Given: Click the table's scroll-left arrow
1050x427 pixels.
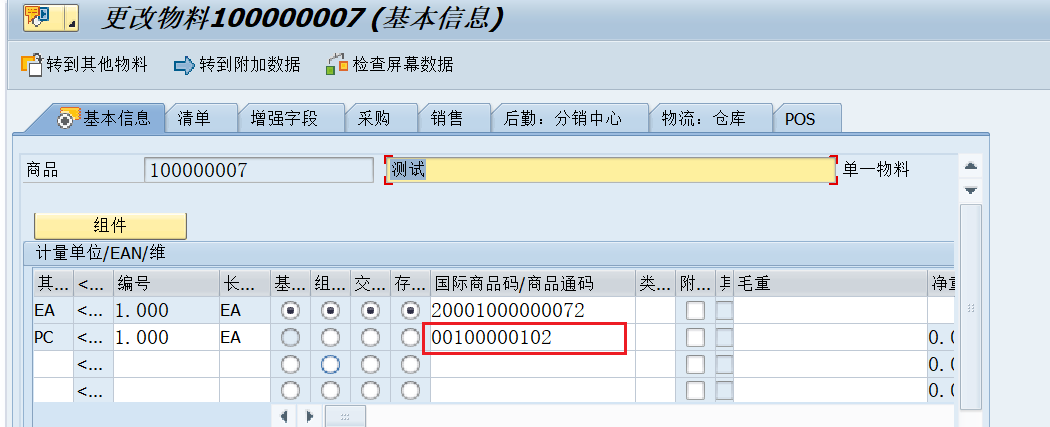Looking at the screenshot, I should (x=284, y=416).
